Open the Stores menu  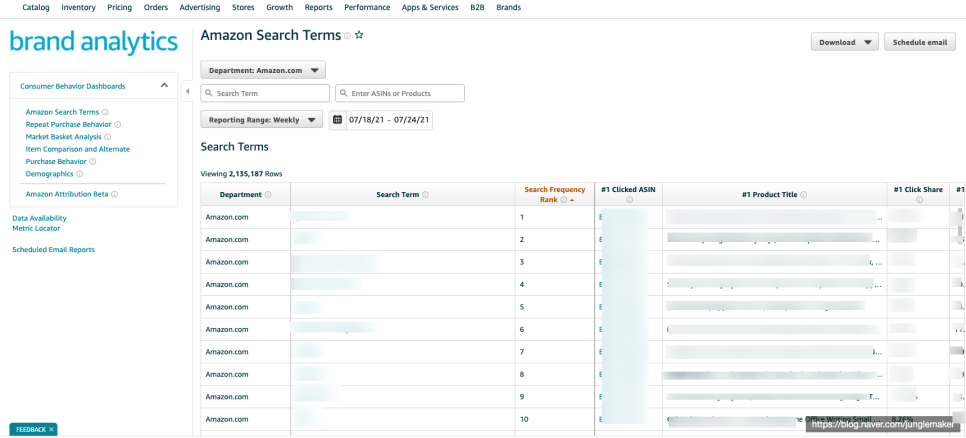[x=243, y=7]
